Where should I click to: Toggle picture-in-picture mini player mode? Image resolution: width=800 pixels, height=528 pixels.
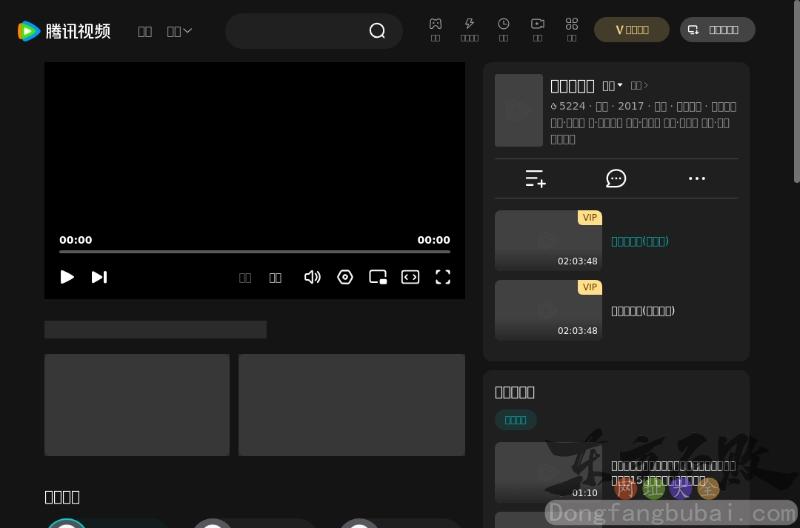coord(378,277)
